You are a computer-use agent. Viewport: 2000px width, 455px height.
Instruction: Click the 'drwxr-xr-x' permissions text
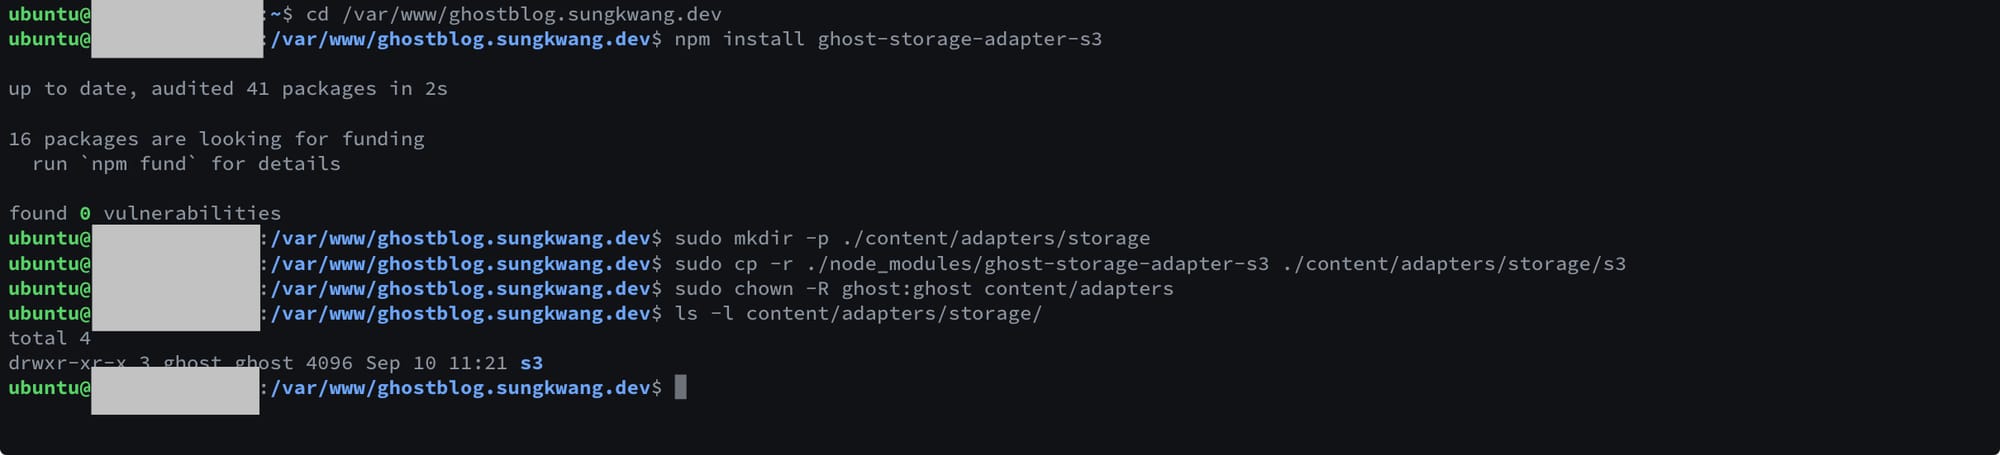click(67, 363)
